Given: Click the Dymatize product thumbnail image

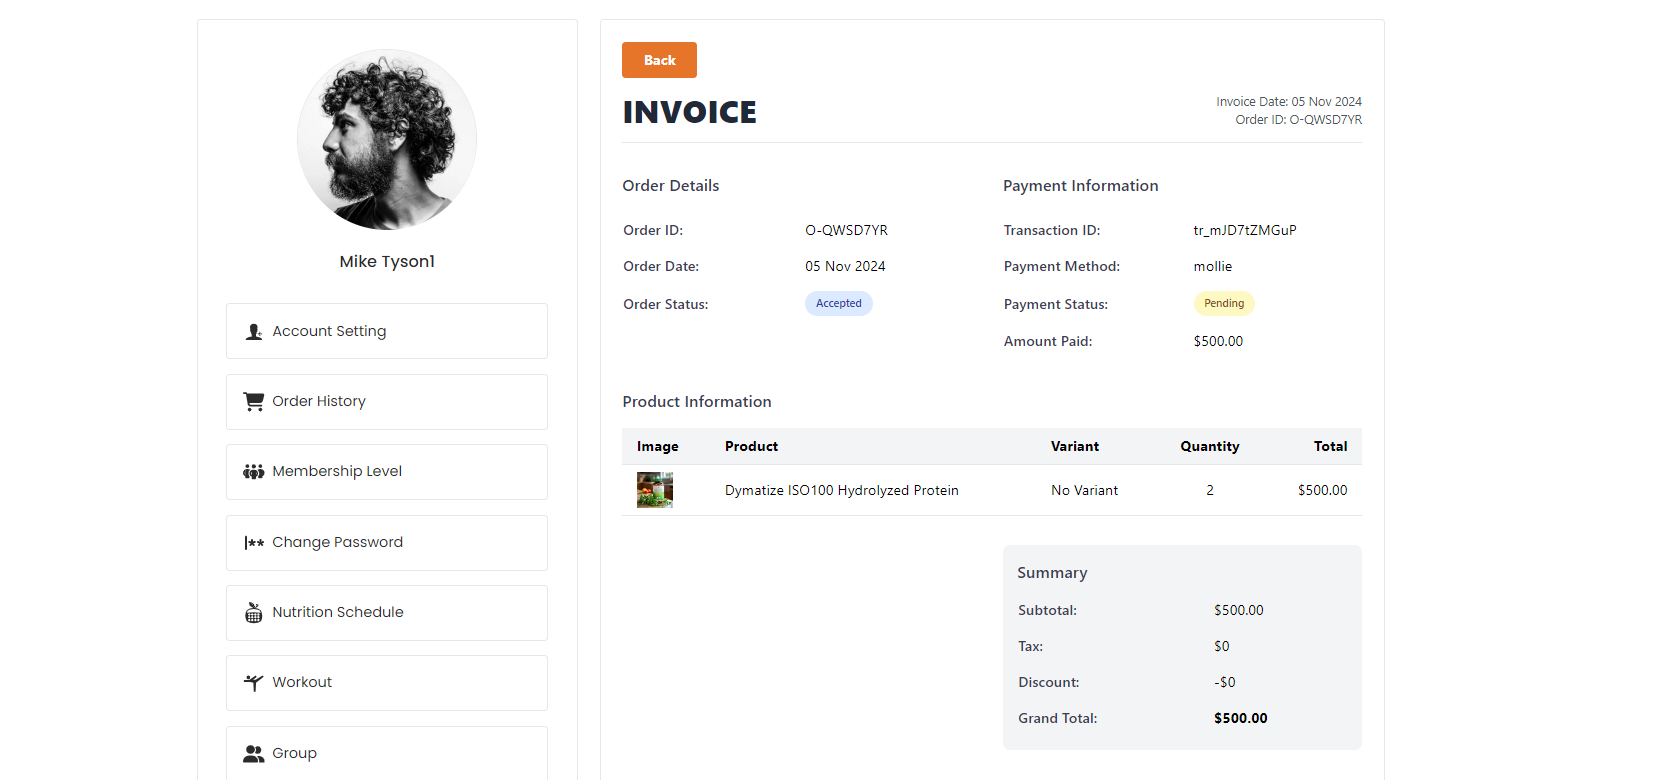Looking at the screenshot, I should point(655,490).
